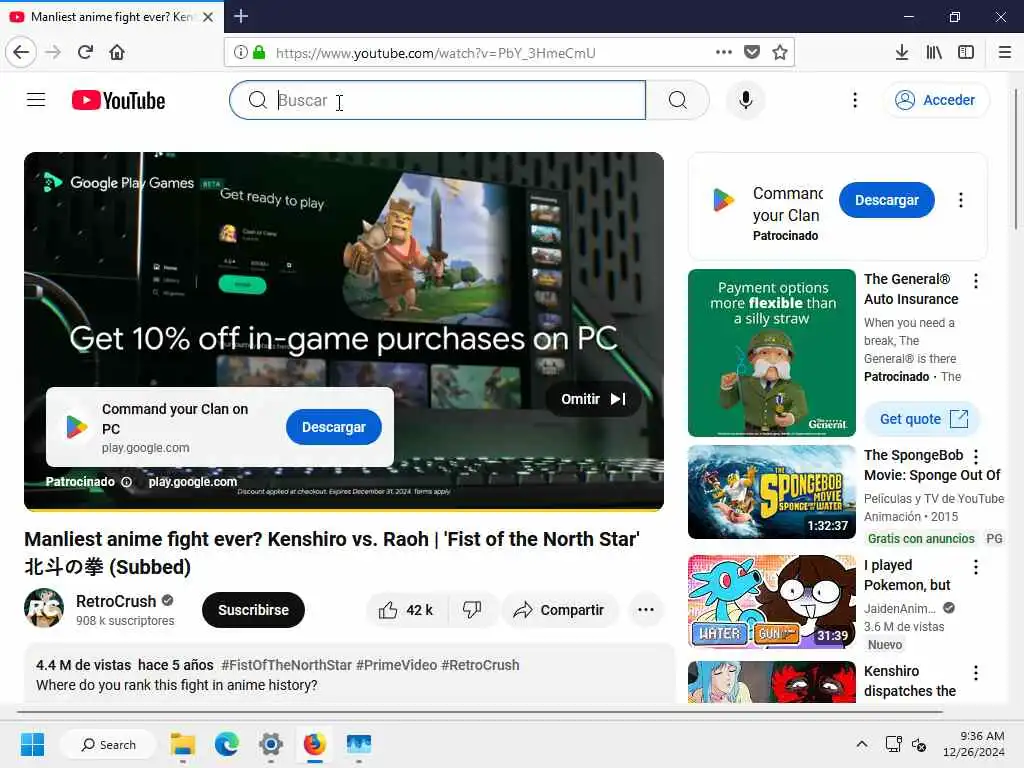Open options for I played Pokemon video
Screen dimensions: 1024x768
[976, 567]
